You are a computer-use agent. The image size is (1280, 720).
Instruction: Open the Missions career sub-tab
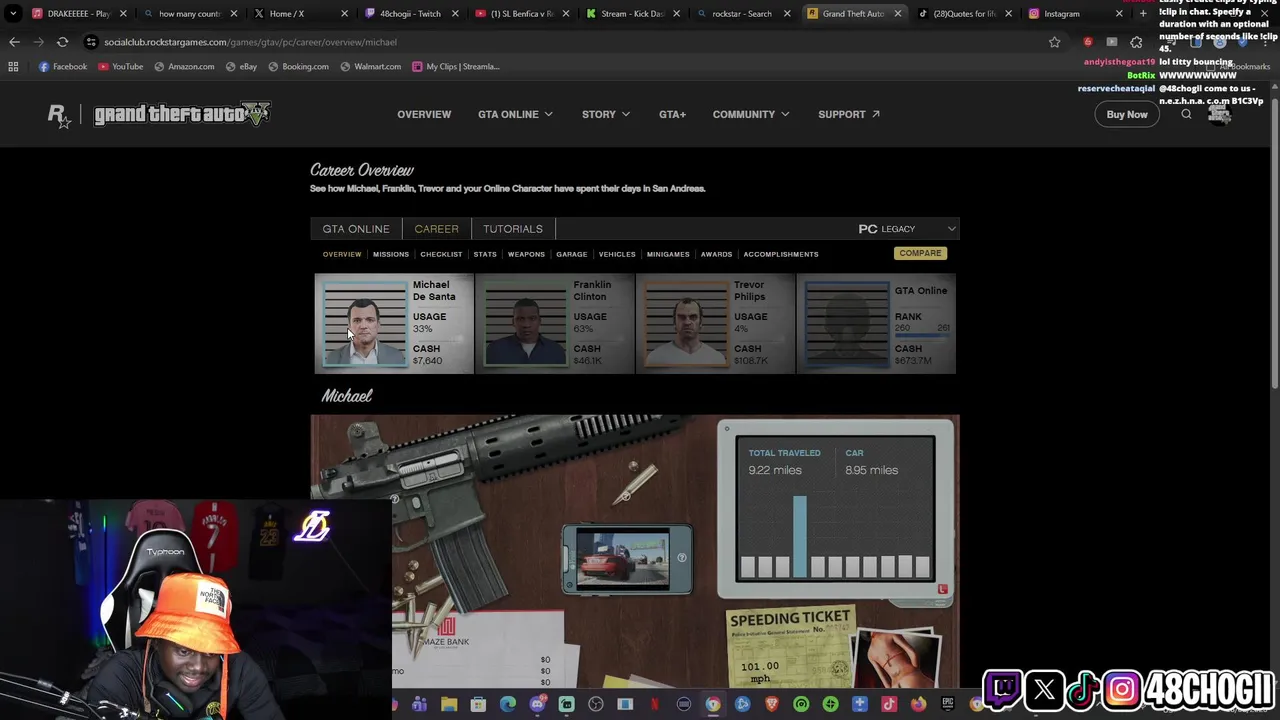[391, 254]
